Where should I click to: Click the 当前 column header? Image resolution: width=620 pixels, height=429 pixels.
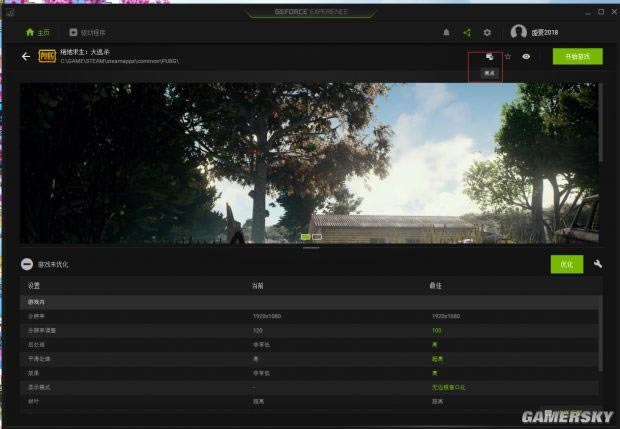pyautogui.click(x=257, y=285)
